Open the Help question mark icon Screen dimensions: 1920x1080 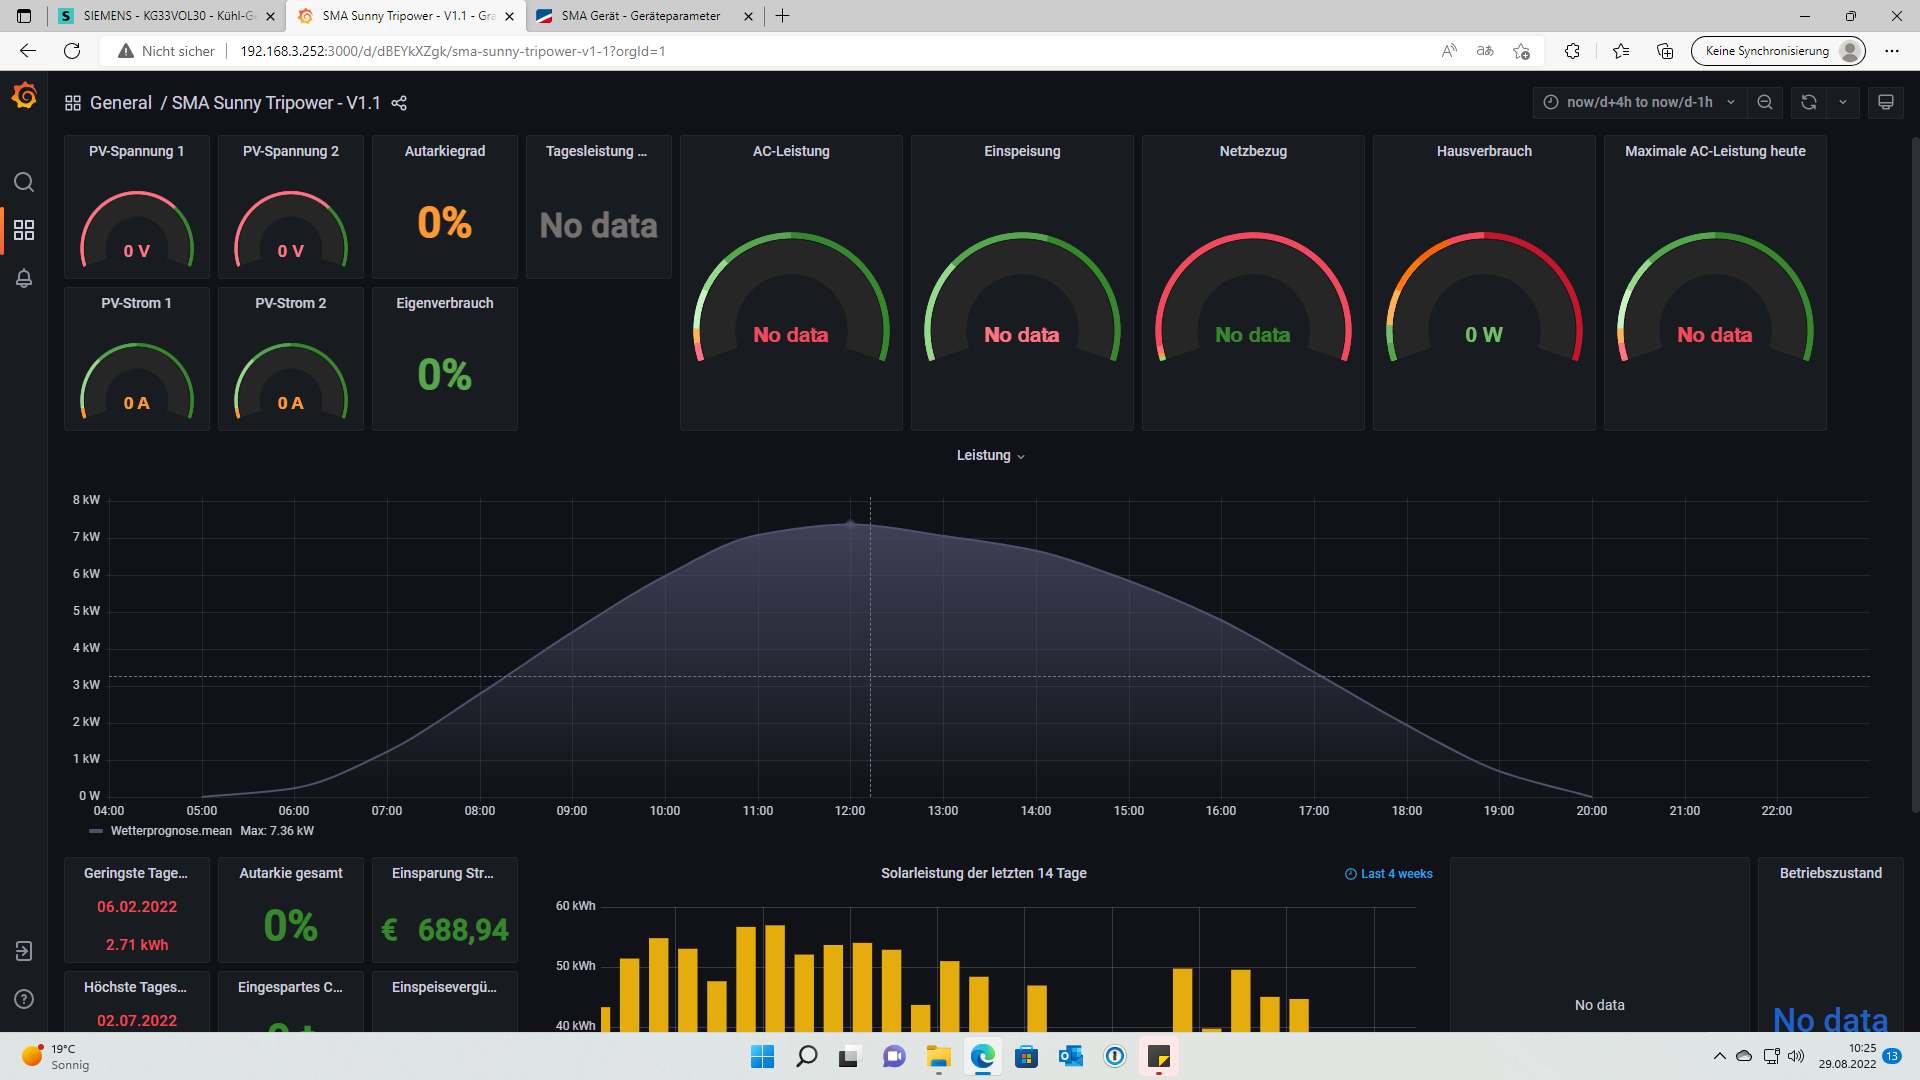[x=24, y=999]
